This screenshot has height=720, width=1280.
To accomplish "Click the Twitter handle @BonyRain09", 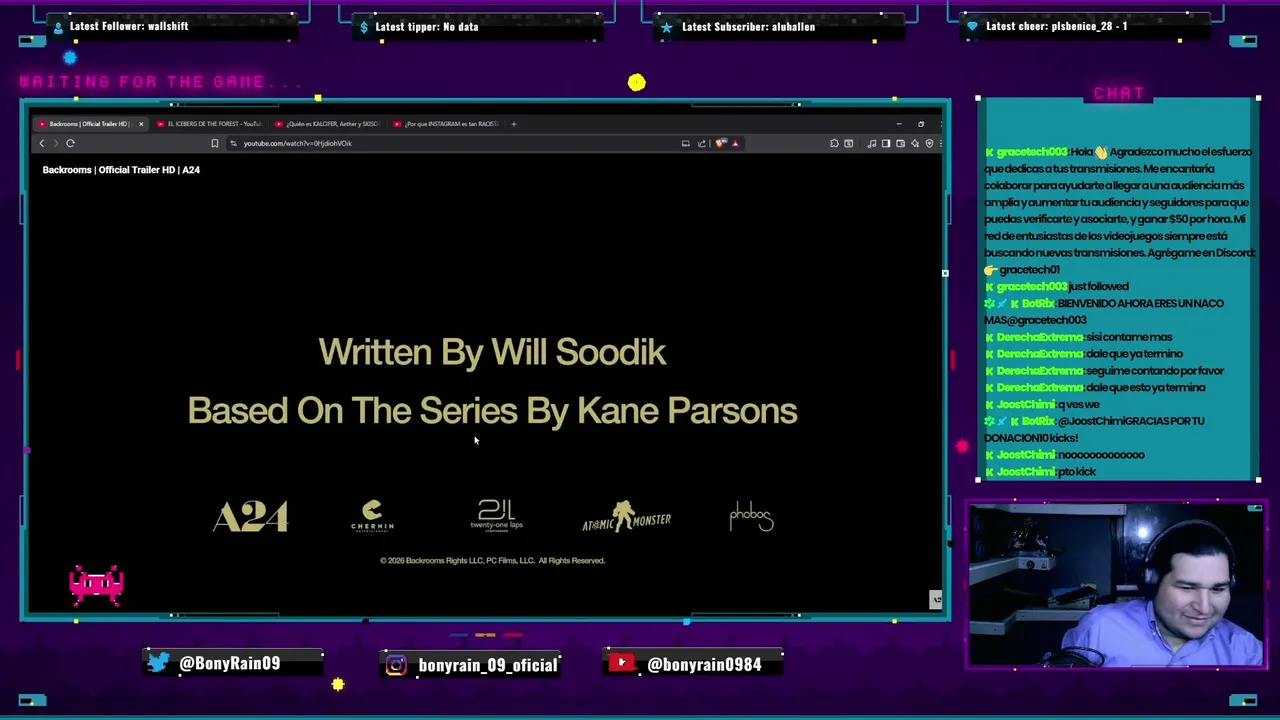I will tap(230, 663).
